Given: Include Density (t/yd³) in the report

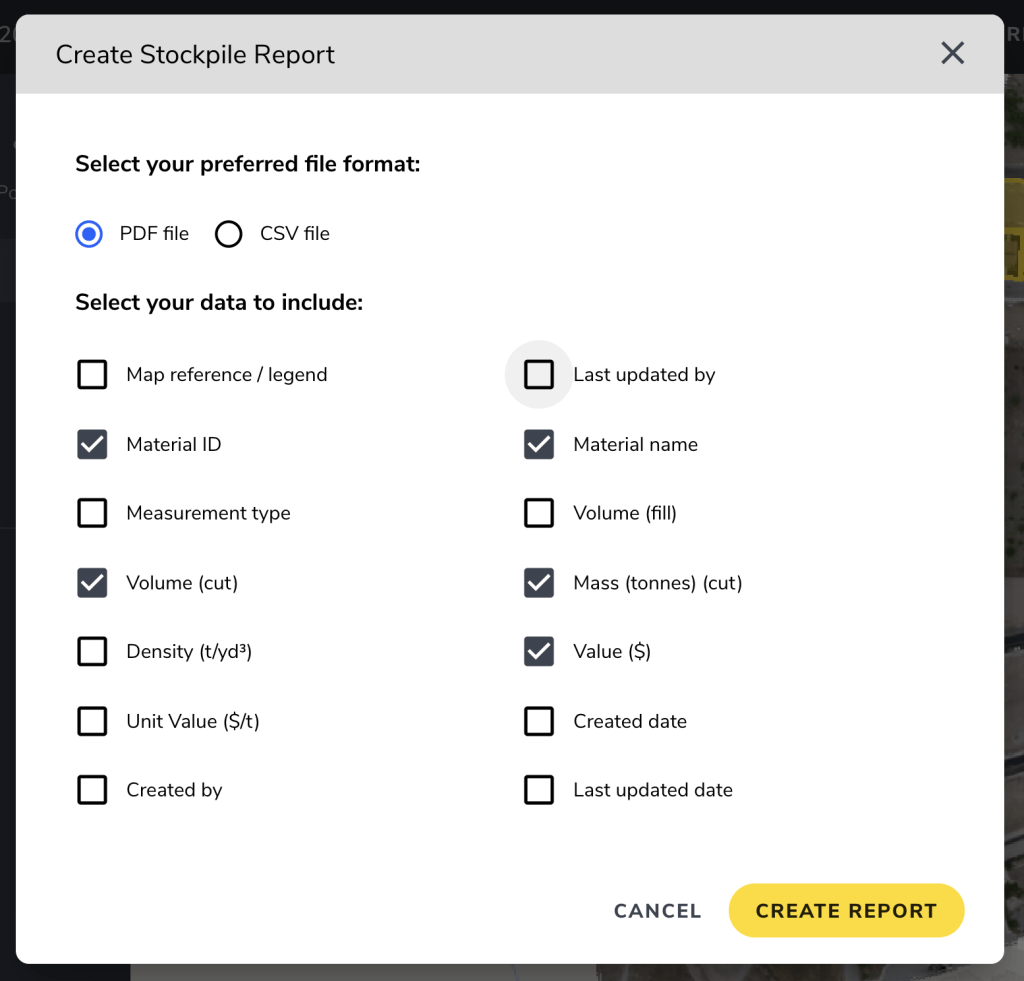Looking at the screenshot, I should point(93,652).
